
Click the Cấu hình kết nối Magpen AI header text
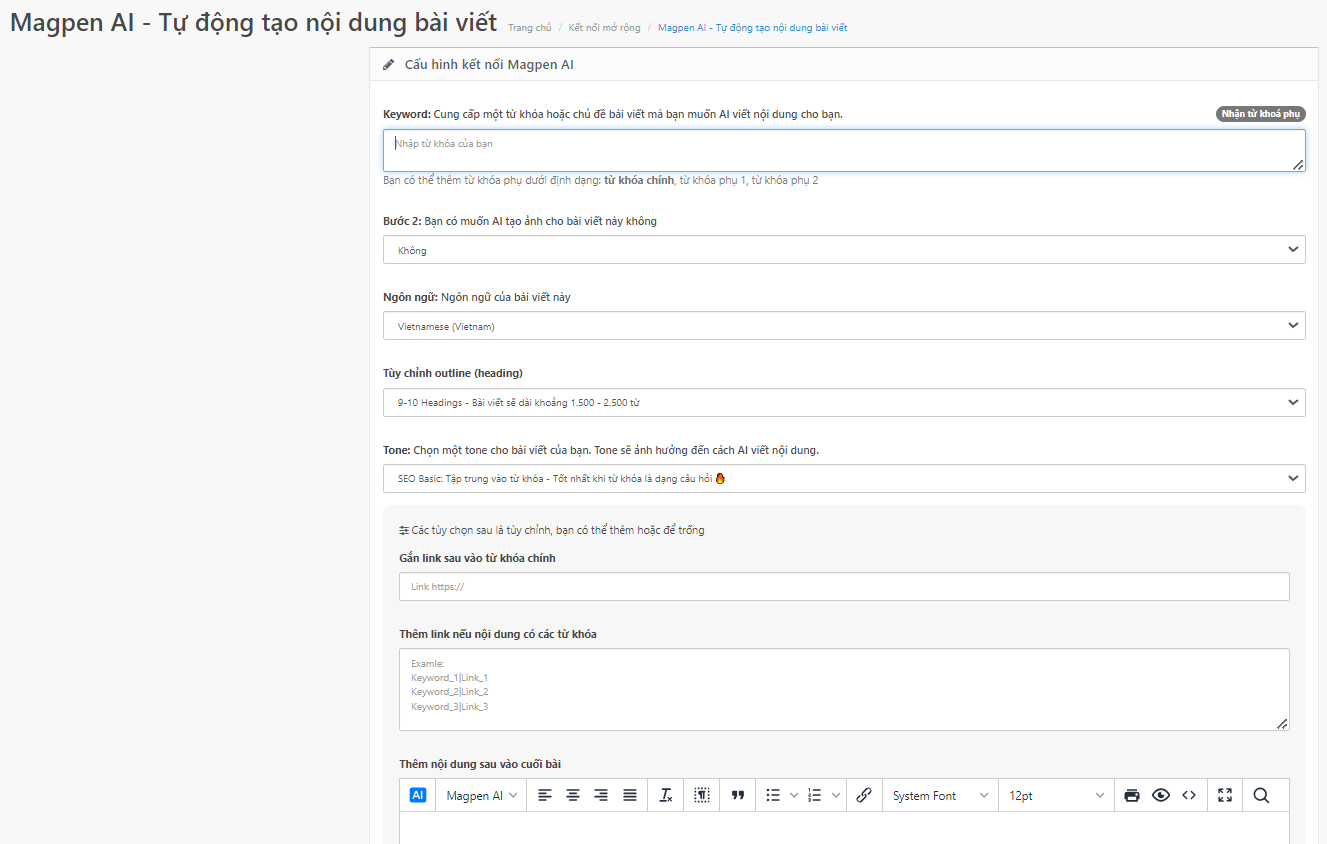pos(489,65)
